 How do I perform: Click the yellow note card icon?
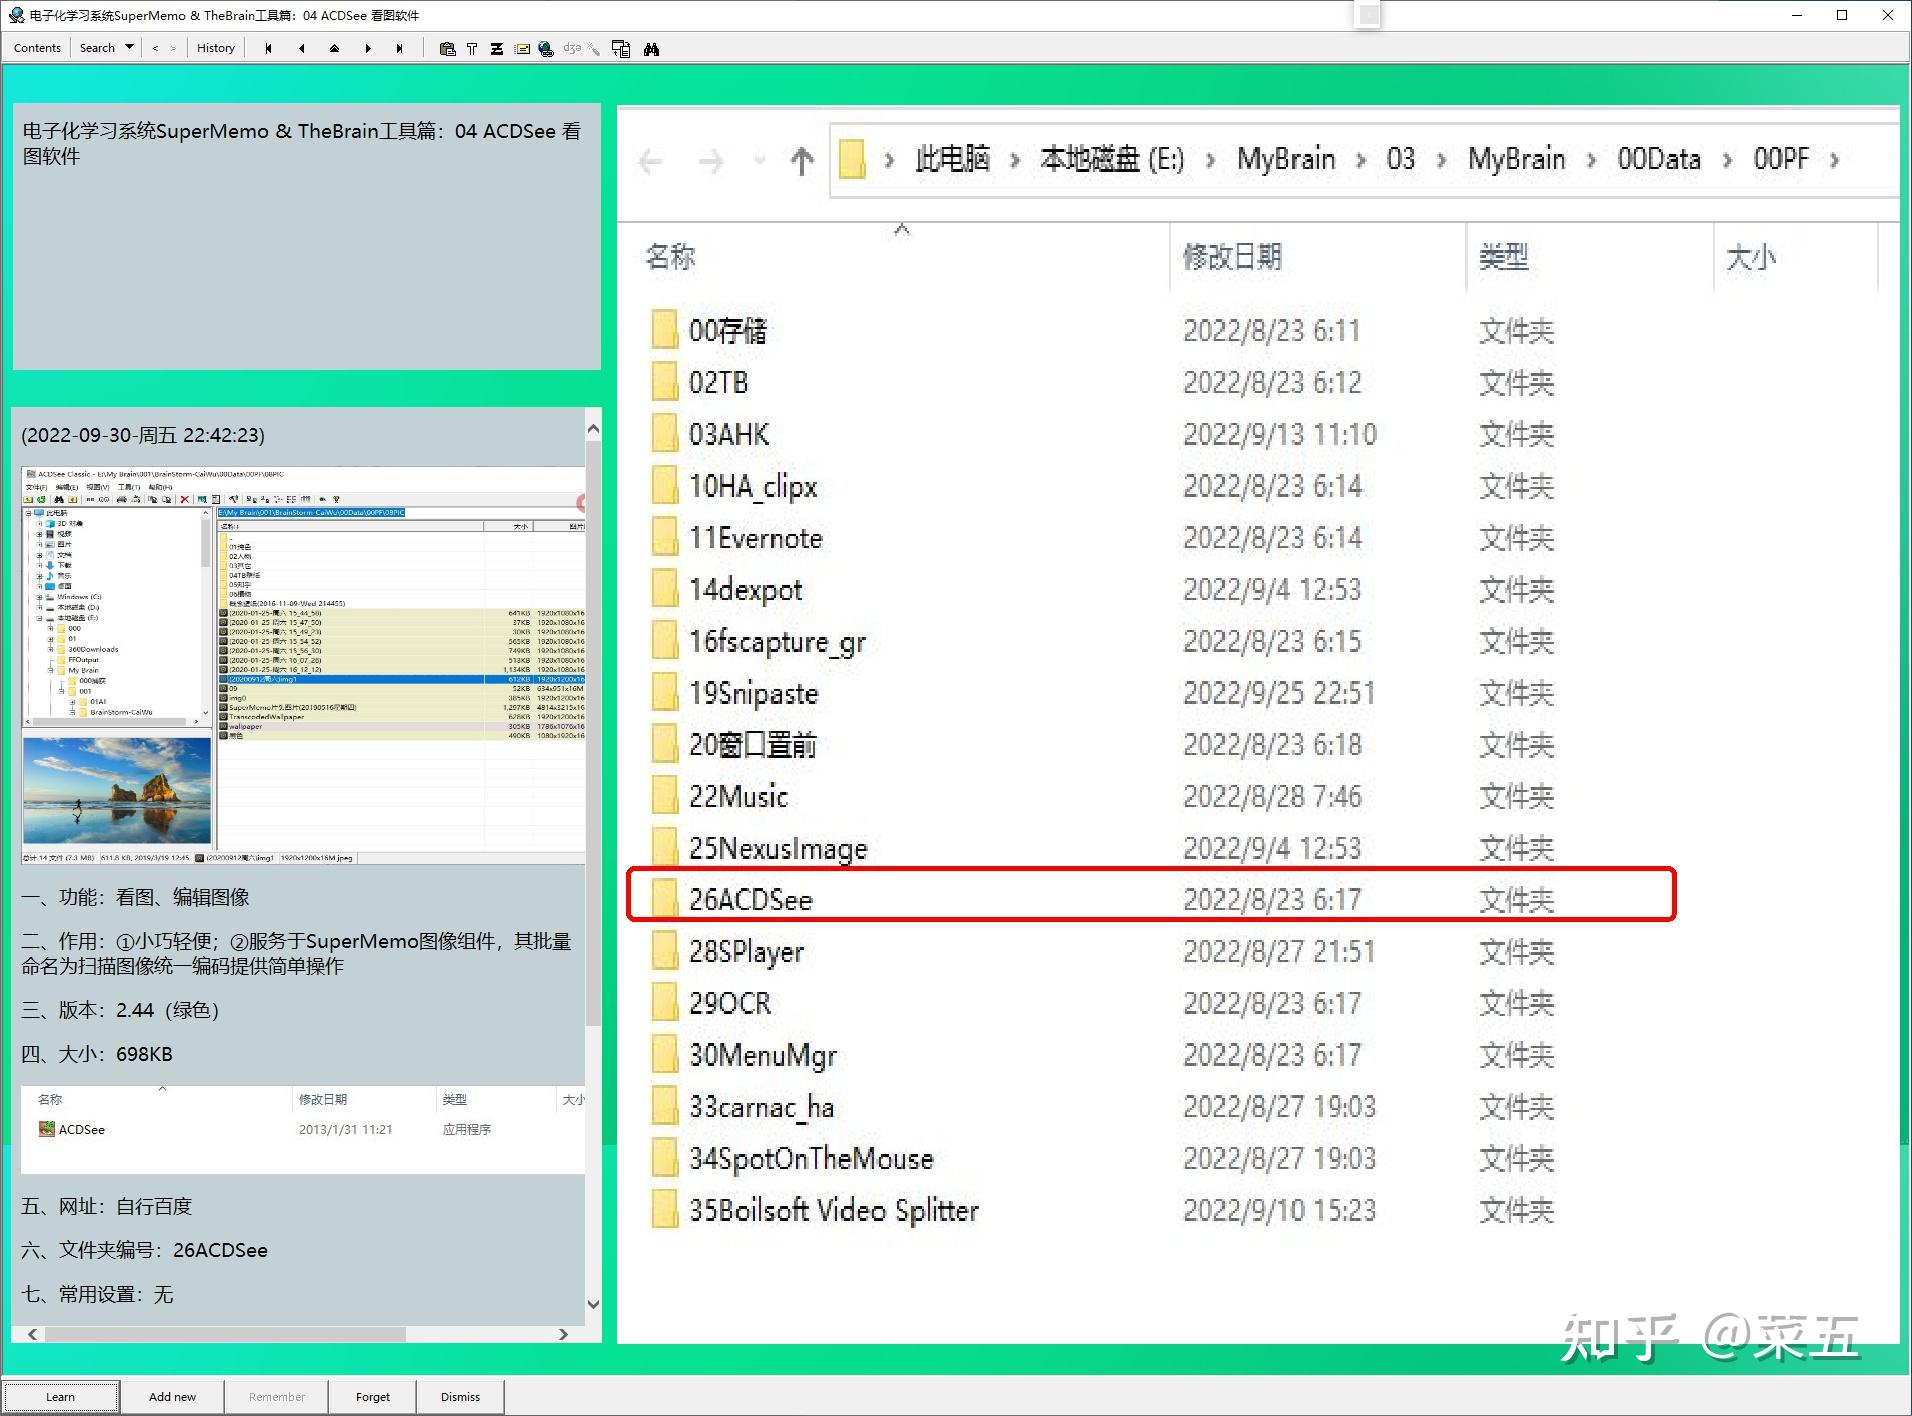click(x=522, y=48)
